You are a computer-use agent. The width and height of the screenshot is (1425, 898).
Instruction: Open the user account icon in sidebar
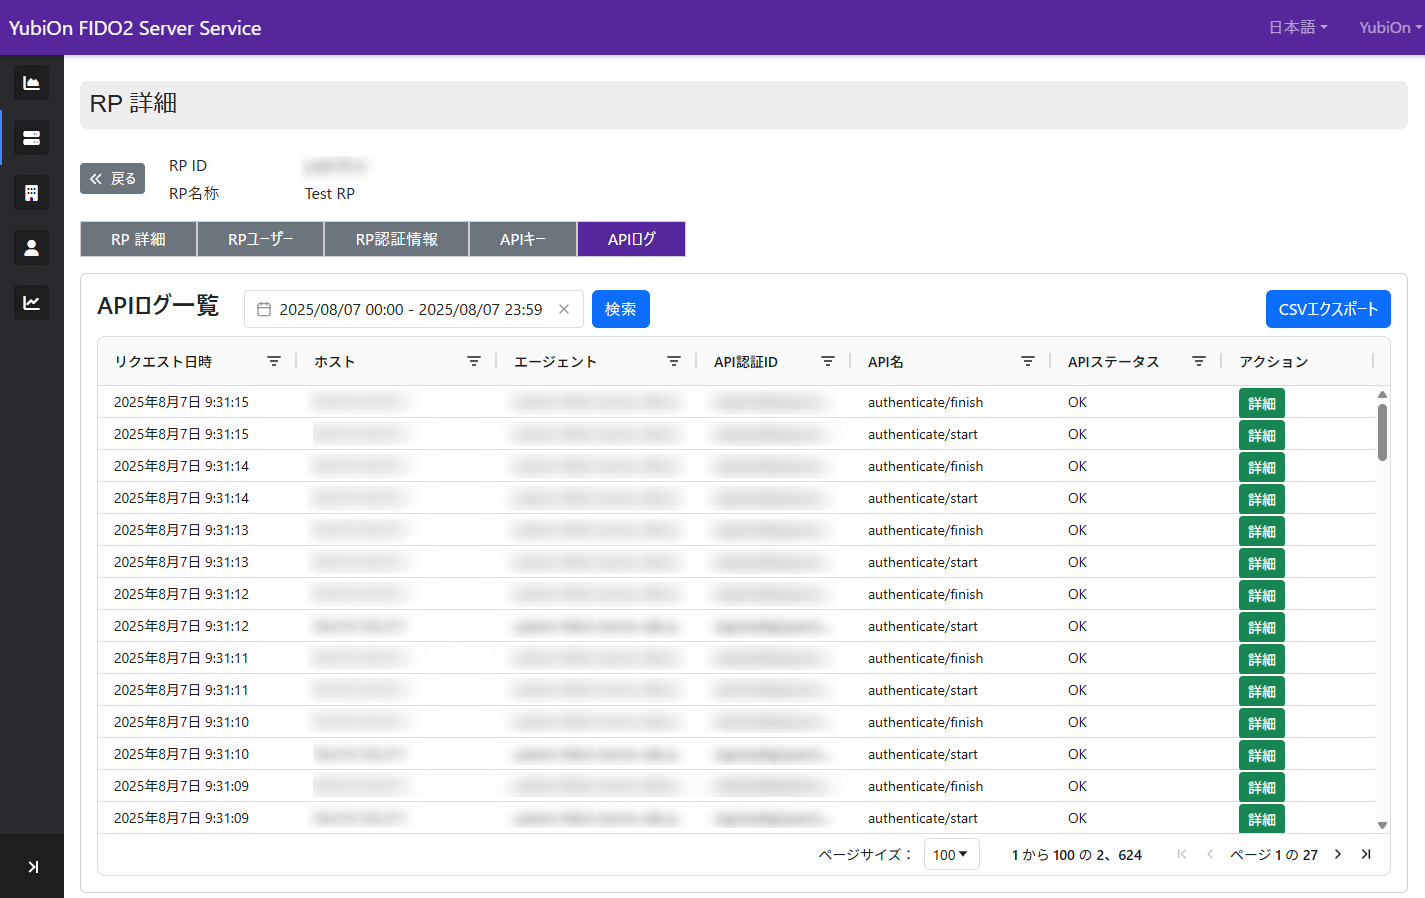pos(31,248)
